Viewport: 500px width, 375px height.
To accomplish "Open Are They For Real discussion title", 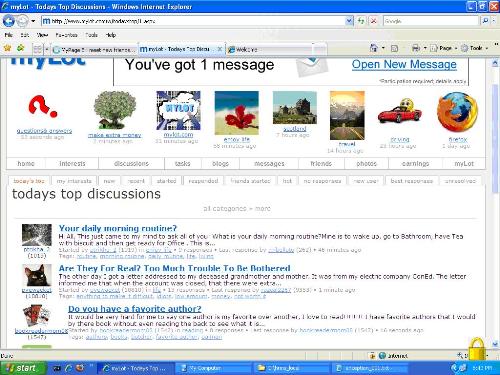I will click(174, 268).
